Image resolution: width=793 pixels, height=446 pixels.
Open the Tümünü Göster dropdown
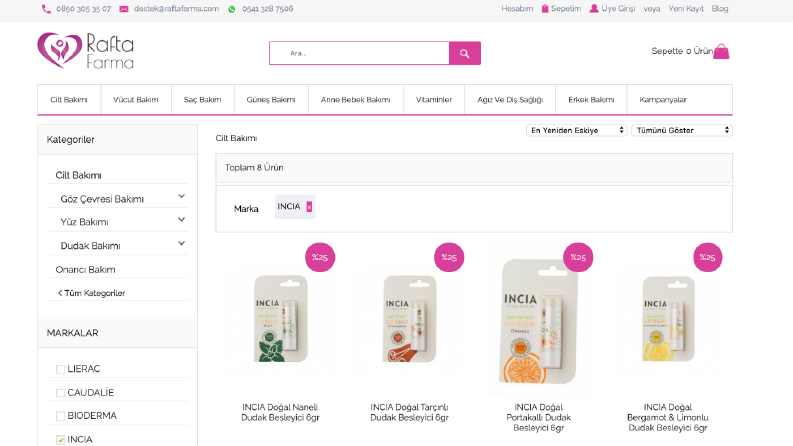tap(682, 130)
